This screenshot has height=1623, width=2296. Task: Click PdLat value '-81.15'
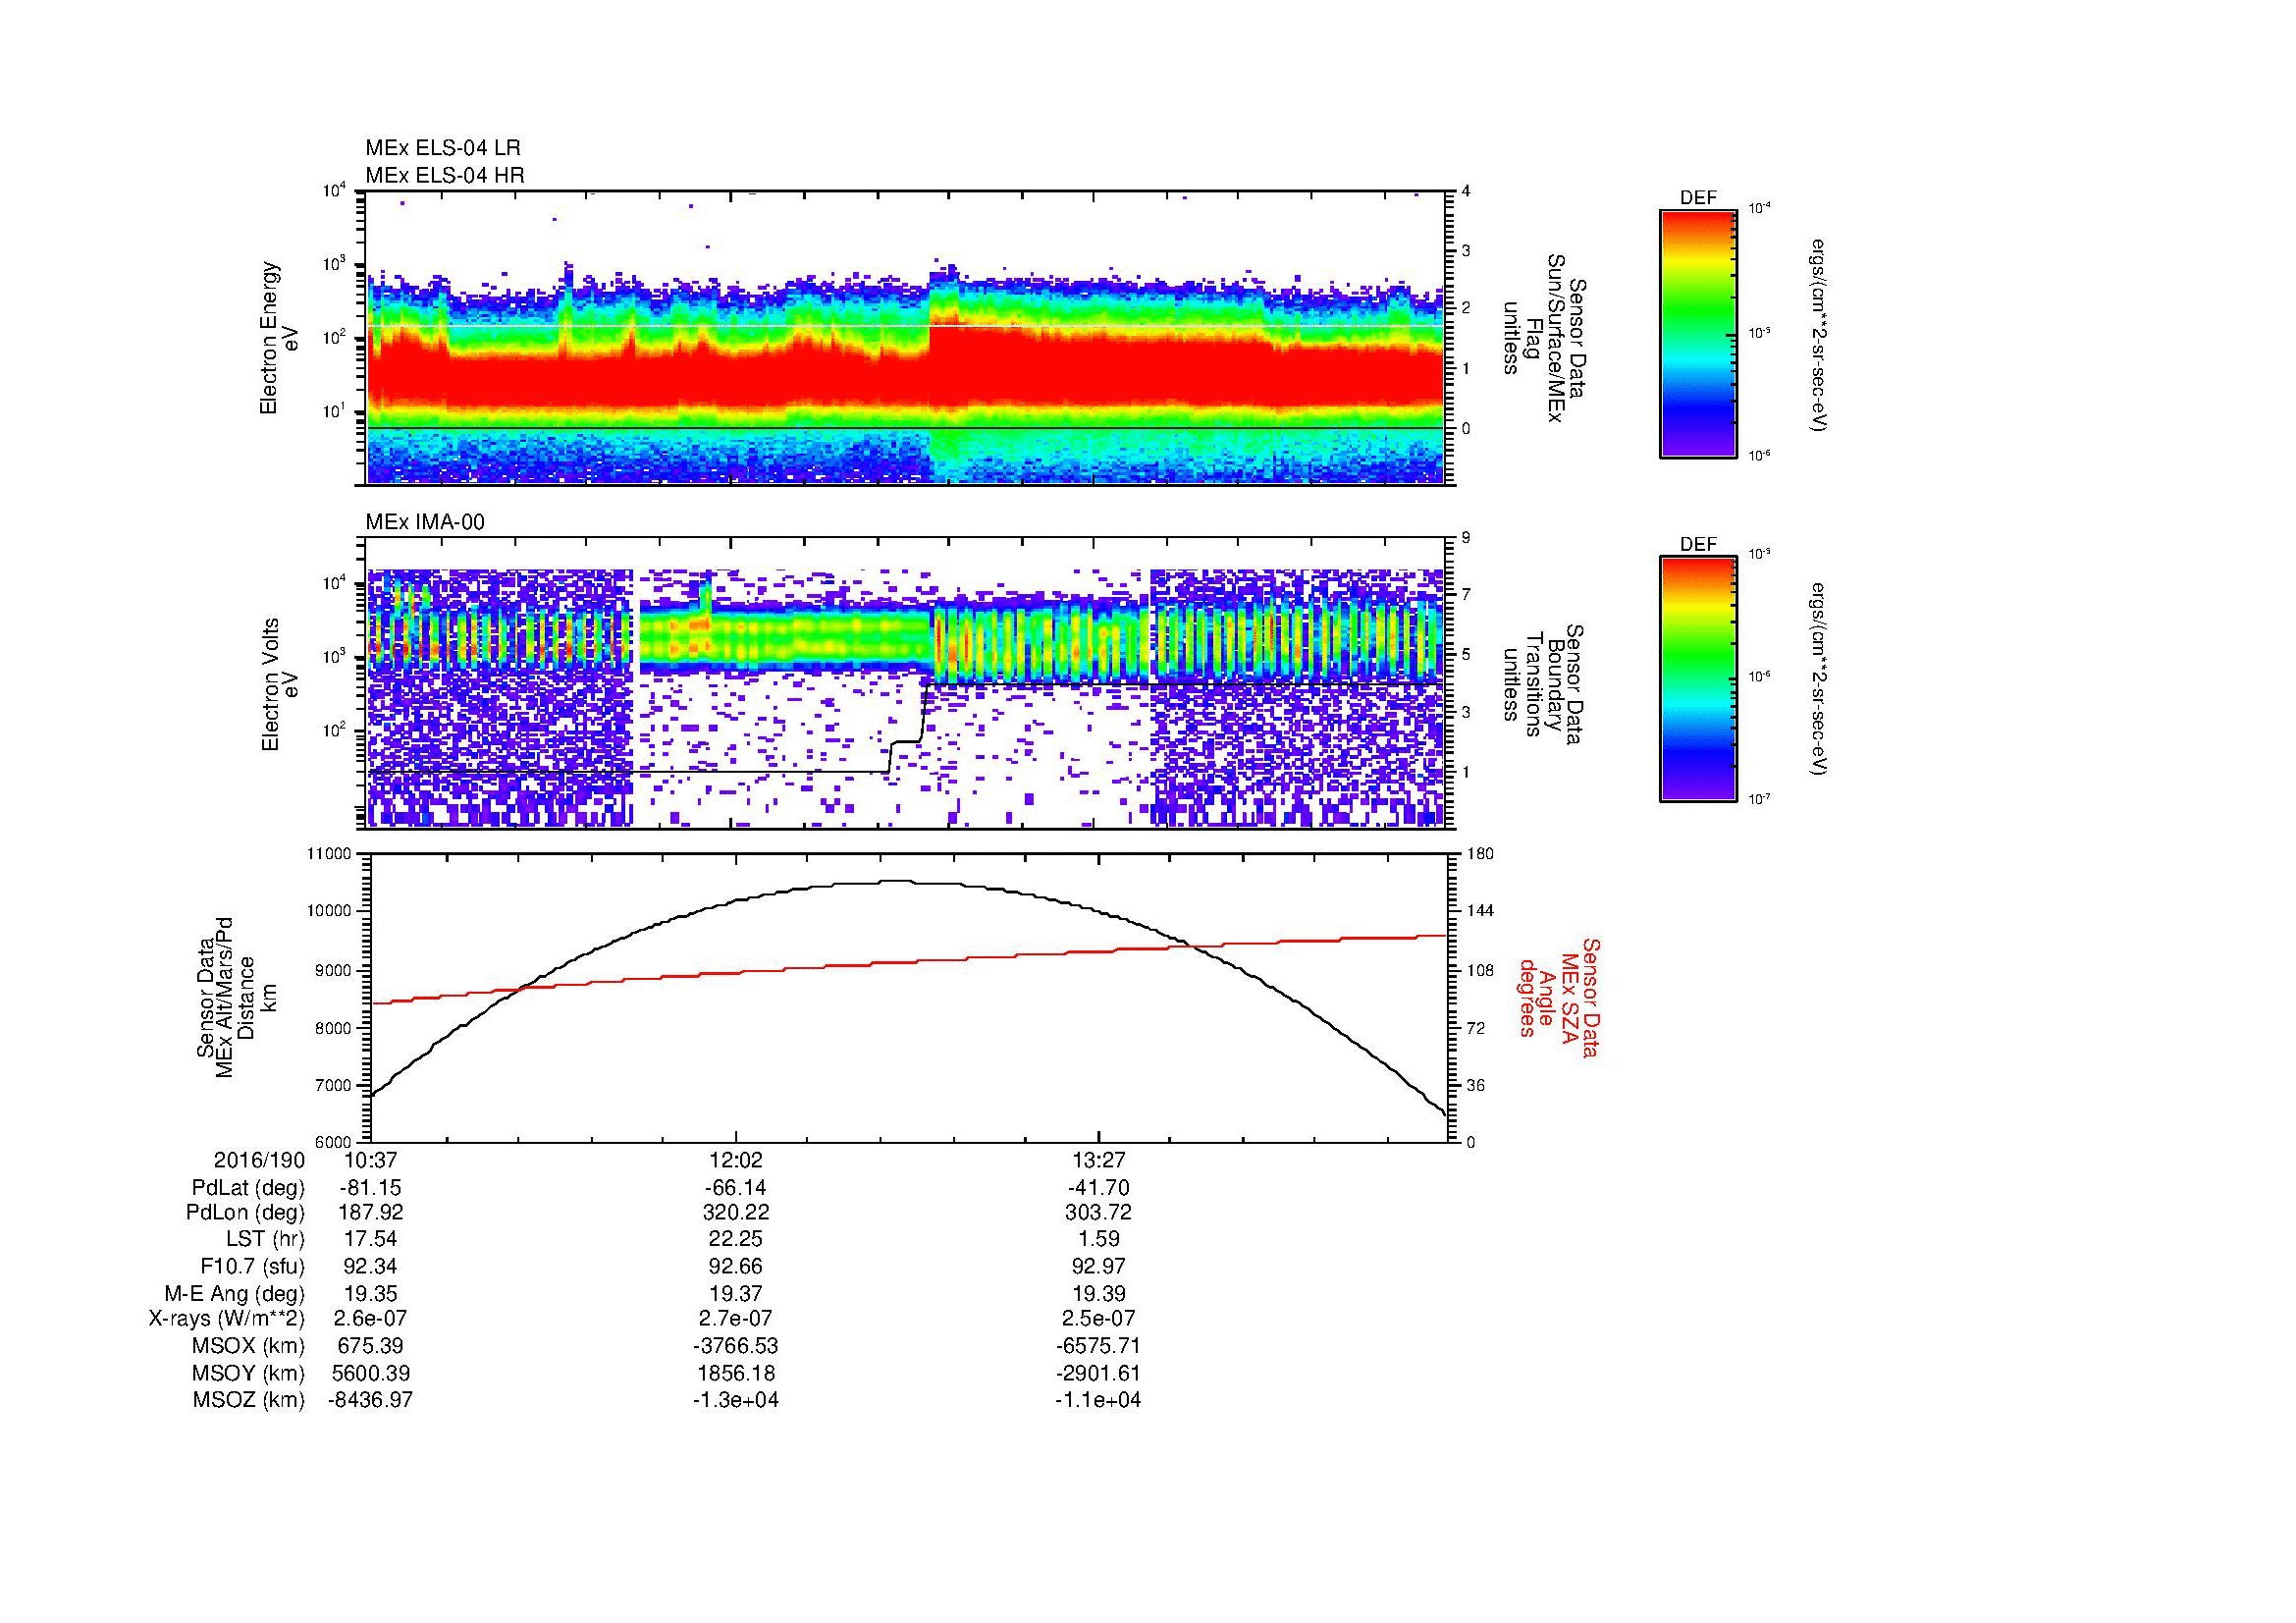[x=371, y=1188]
